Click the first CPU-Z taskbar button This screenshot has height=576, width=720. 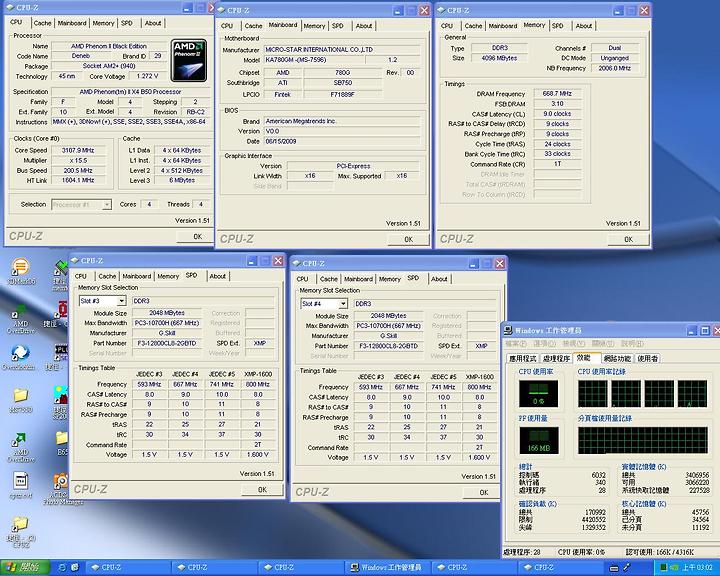[x=129, y=567]
